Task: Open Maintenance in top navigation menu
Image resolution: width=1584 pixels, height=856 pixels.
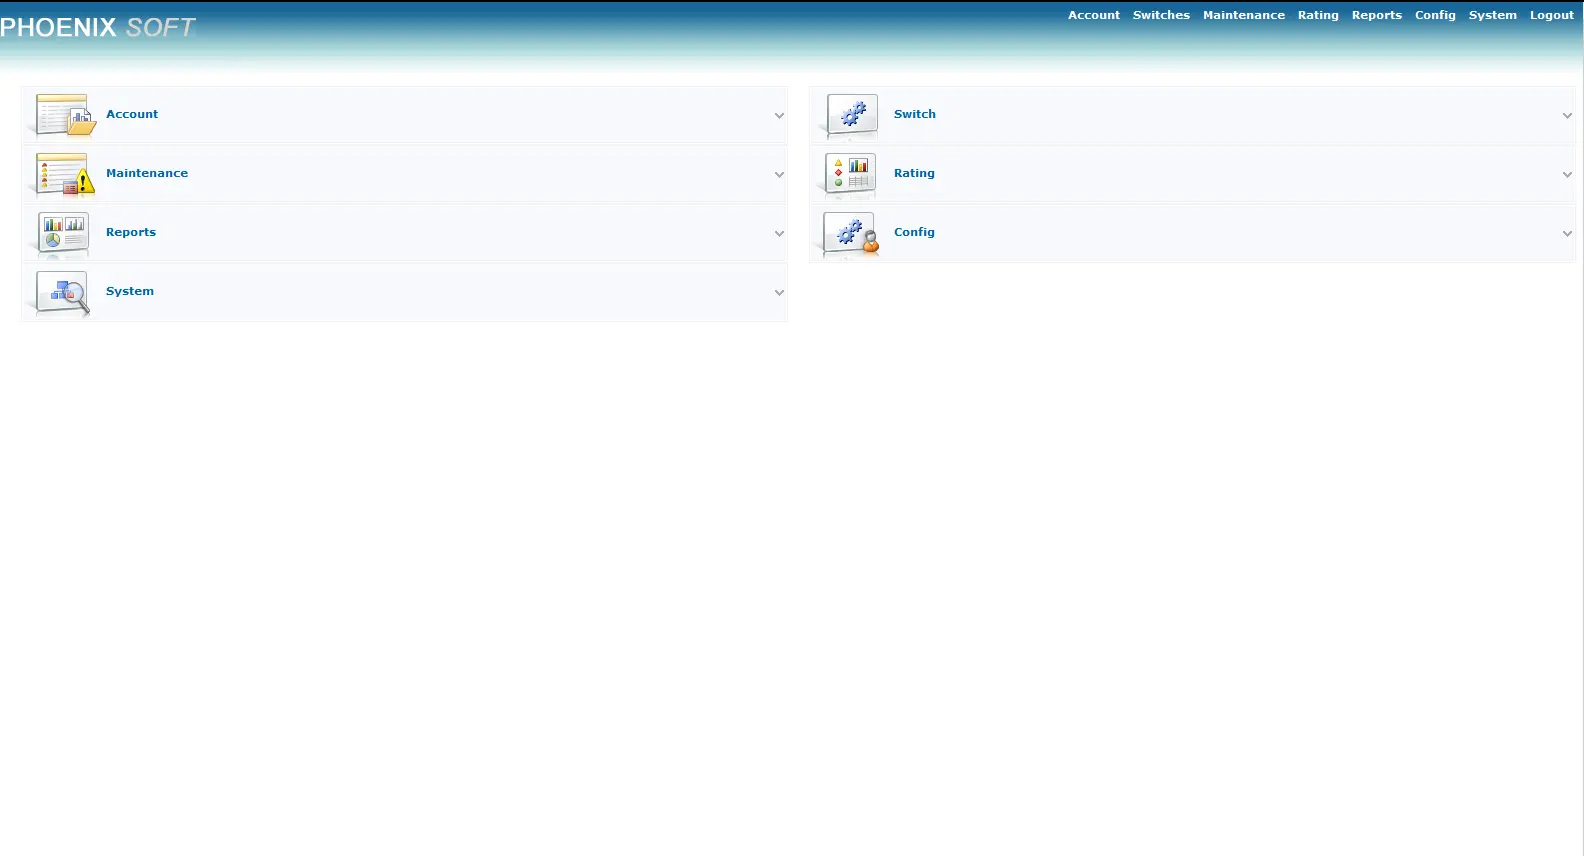Action: (1243, 15)
